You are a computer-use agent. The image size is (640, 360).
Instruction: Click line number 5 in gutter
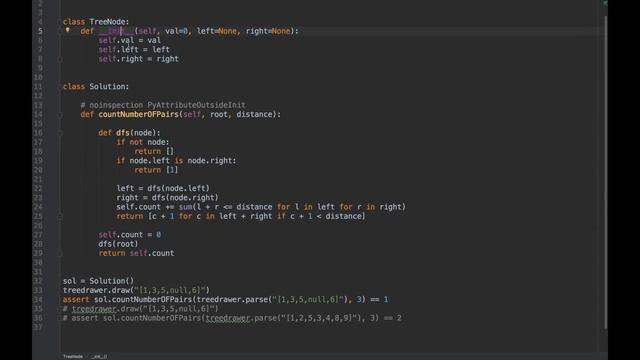tap(40, 31)
